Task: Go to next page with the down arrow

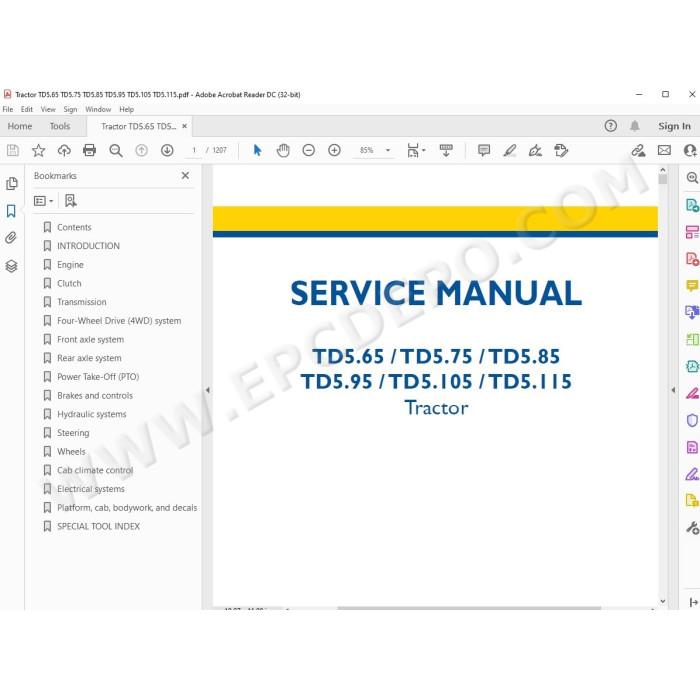Action: tap(167, 150)
